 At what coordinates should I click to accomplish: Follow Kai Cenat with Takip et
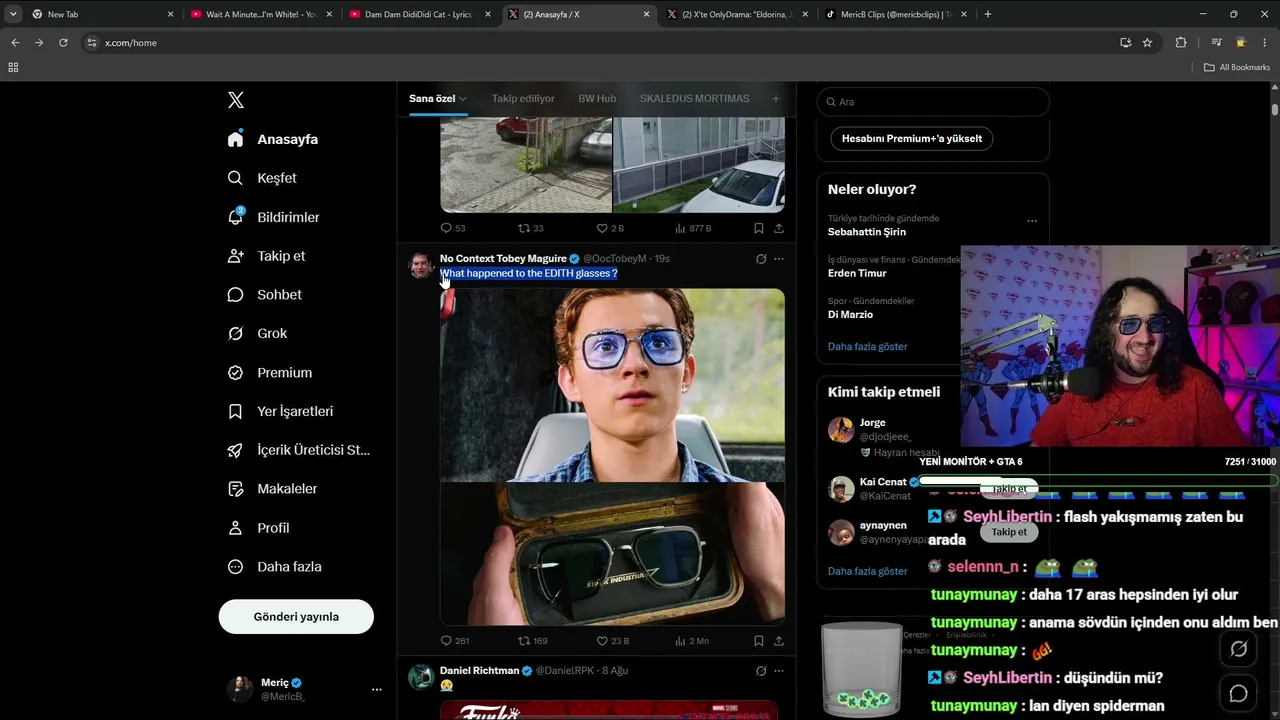(x=1009, y=488)
